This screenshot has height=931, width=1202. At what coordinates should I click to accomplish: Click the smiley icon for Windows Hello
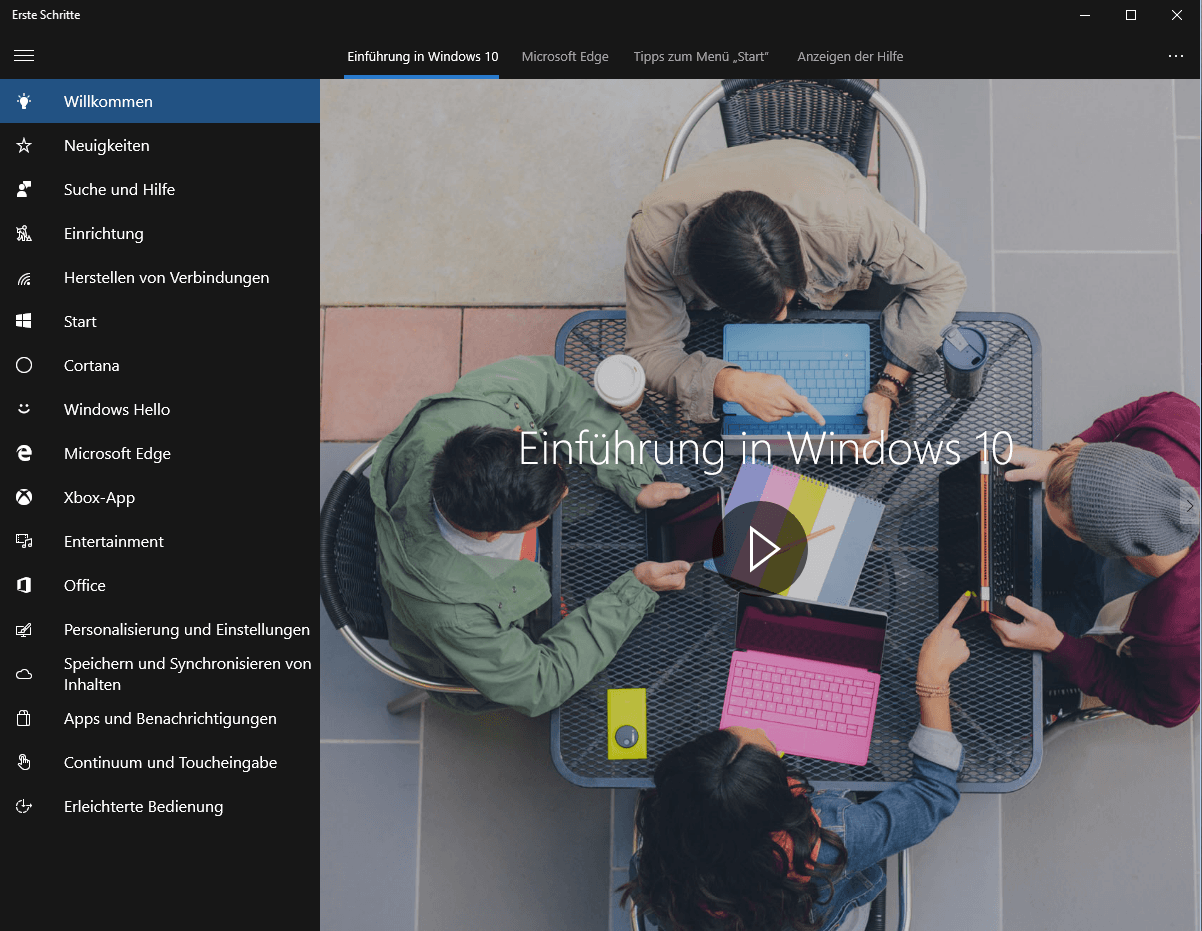pyautogui.click(x=24, y=409)
